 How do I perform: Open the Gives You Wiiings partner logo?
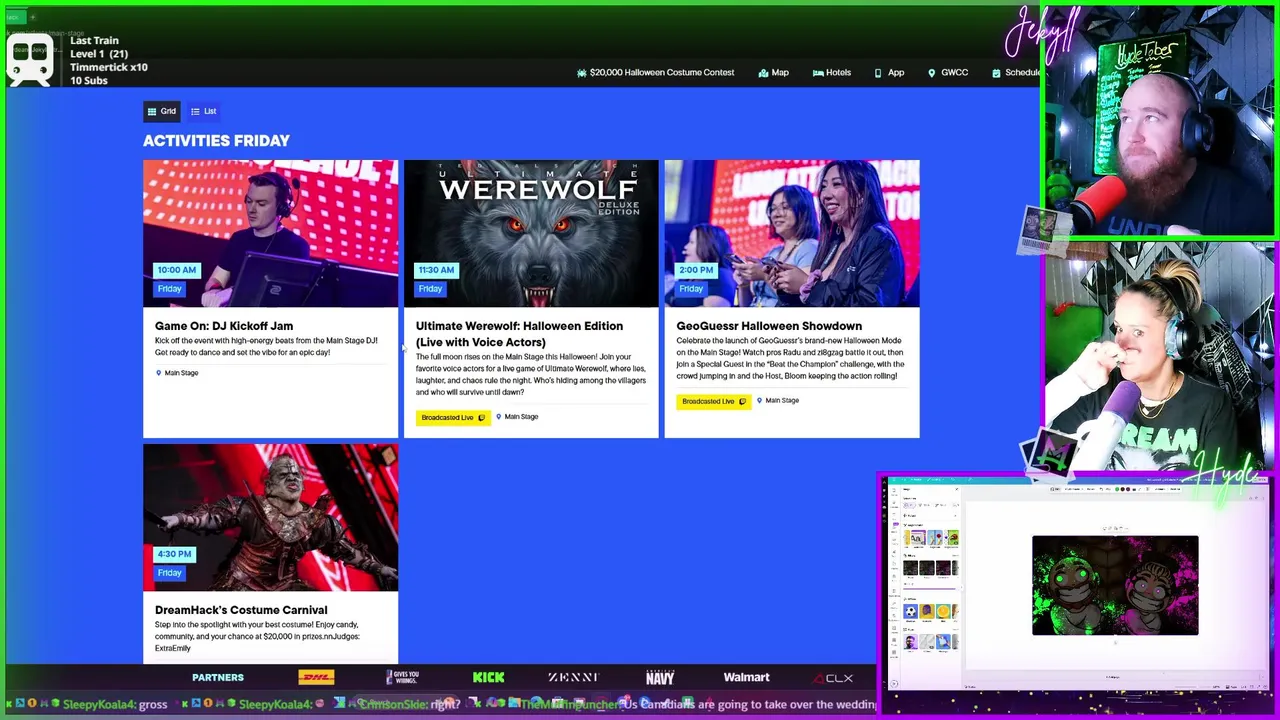point(402,678)
